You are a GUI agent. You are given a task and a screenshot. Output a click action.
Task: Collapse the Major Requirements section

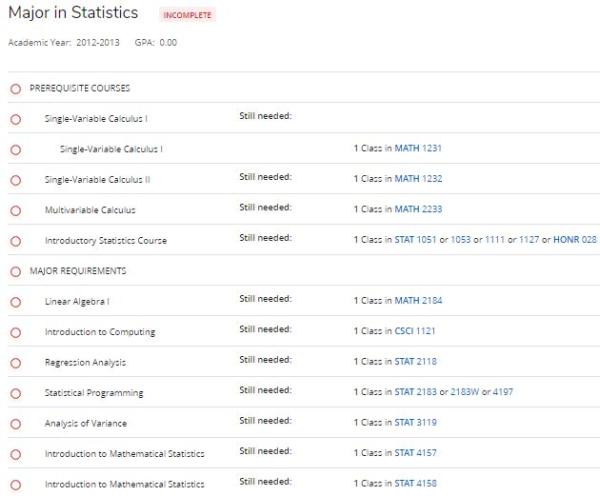tap(77, 271)
